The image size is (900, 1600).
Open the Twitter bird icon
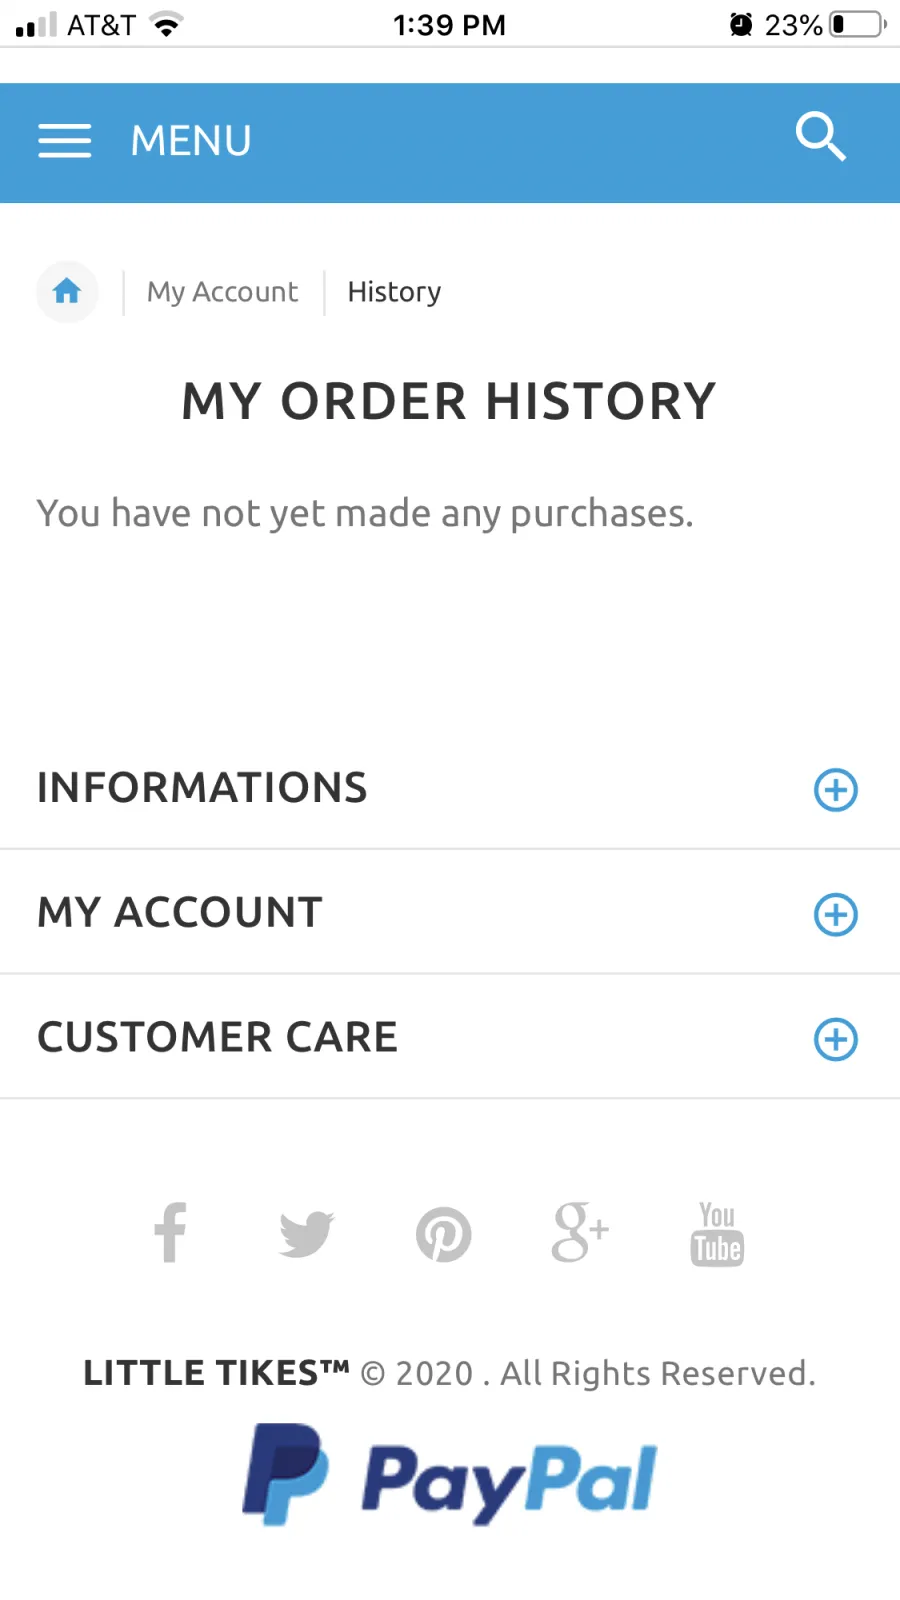click(306, 1234)
